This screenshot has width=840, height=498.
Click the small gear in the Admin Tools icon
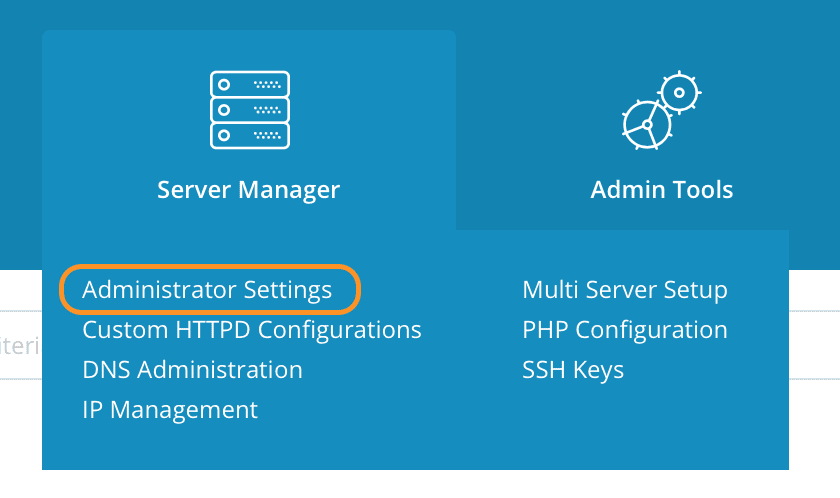click(x=680, y=93)
